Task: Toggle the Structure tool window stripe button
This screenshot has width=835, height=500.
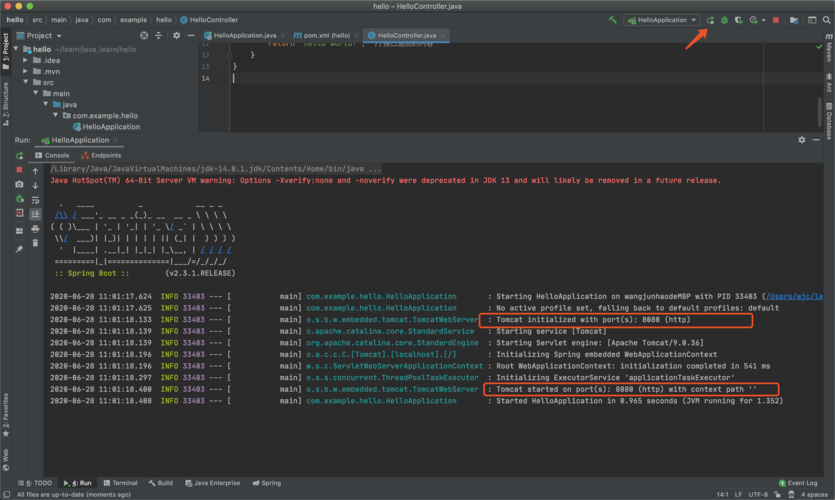Action: [x=6, y=103]
